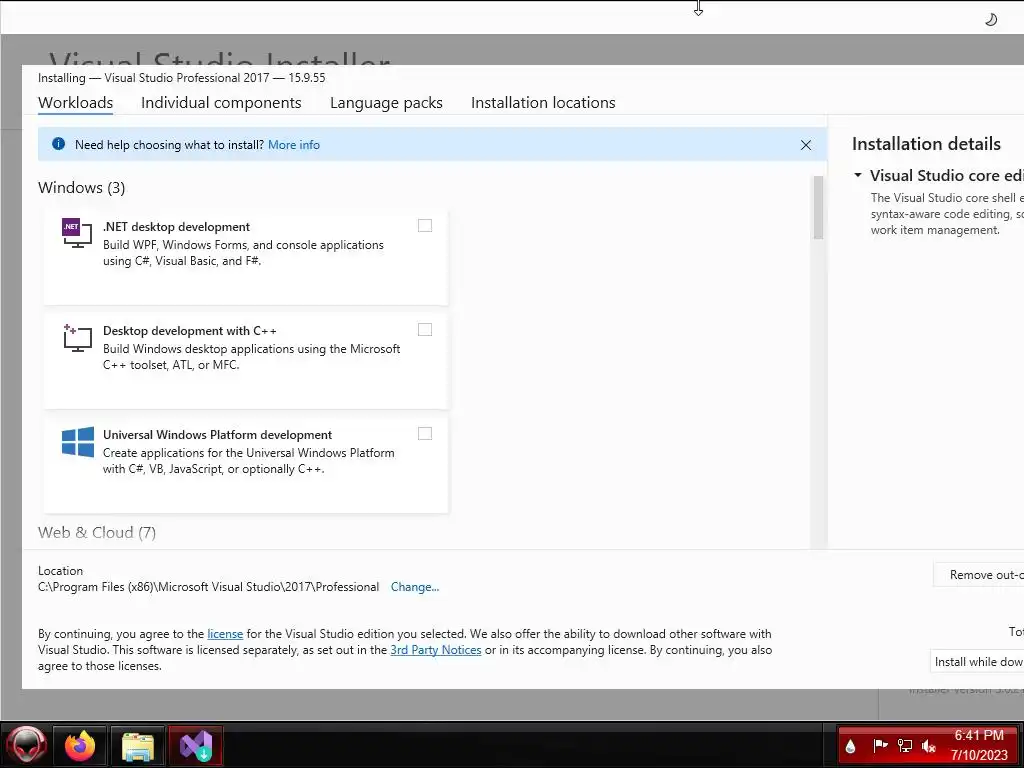Viewport: 1024px width, 768px height.
Task: Click the Desktop development with C++ monitor icon
Action: [x=77, y=338]
